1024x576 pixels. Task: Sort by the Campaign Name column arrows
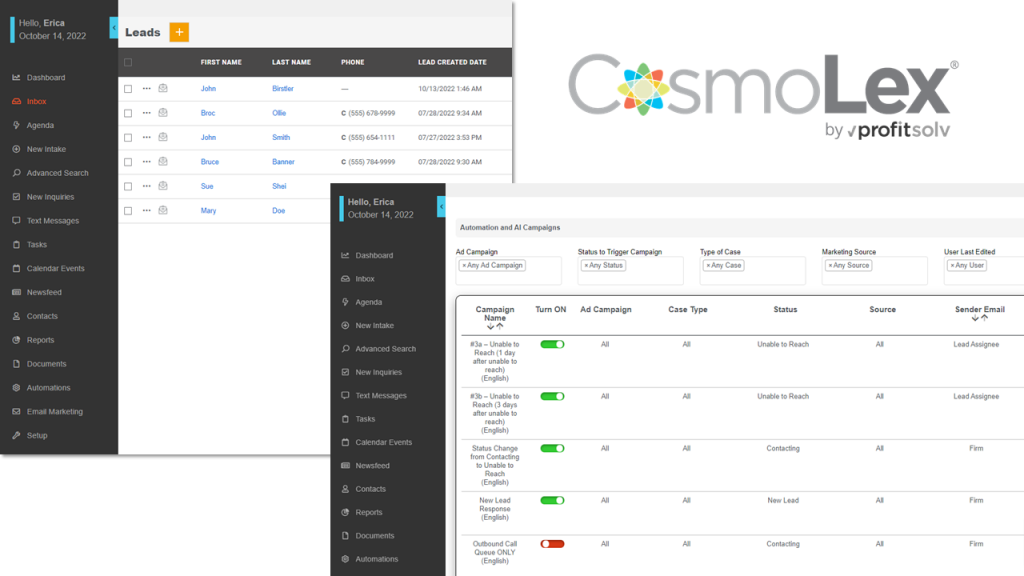coord(494,327)
